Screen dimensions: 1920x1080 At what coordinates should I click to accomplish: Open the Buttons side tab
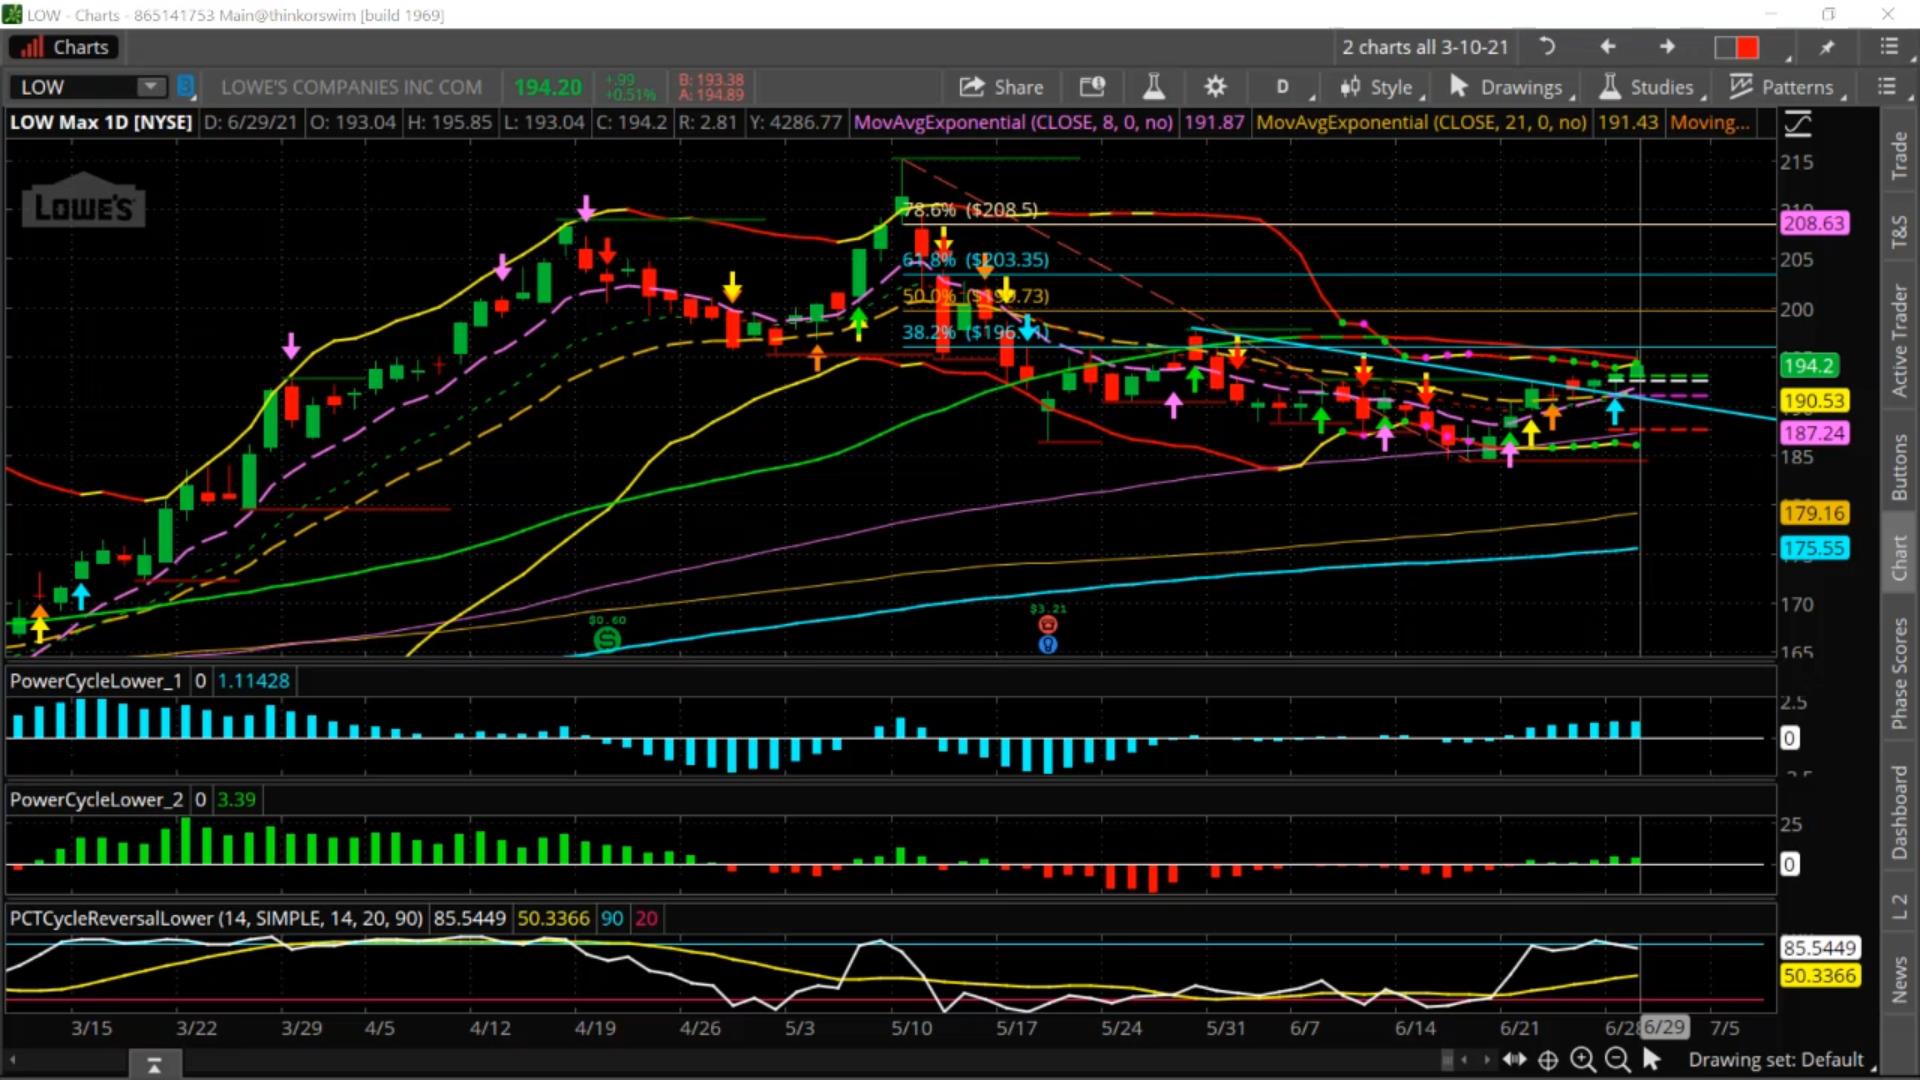coord(1898,468)
